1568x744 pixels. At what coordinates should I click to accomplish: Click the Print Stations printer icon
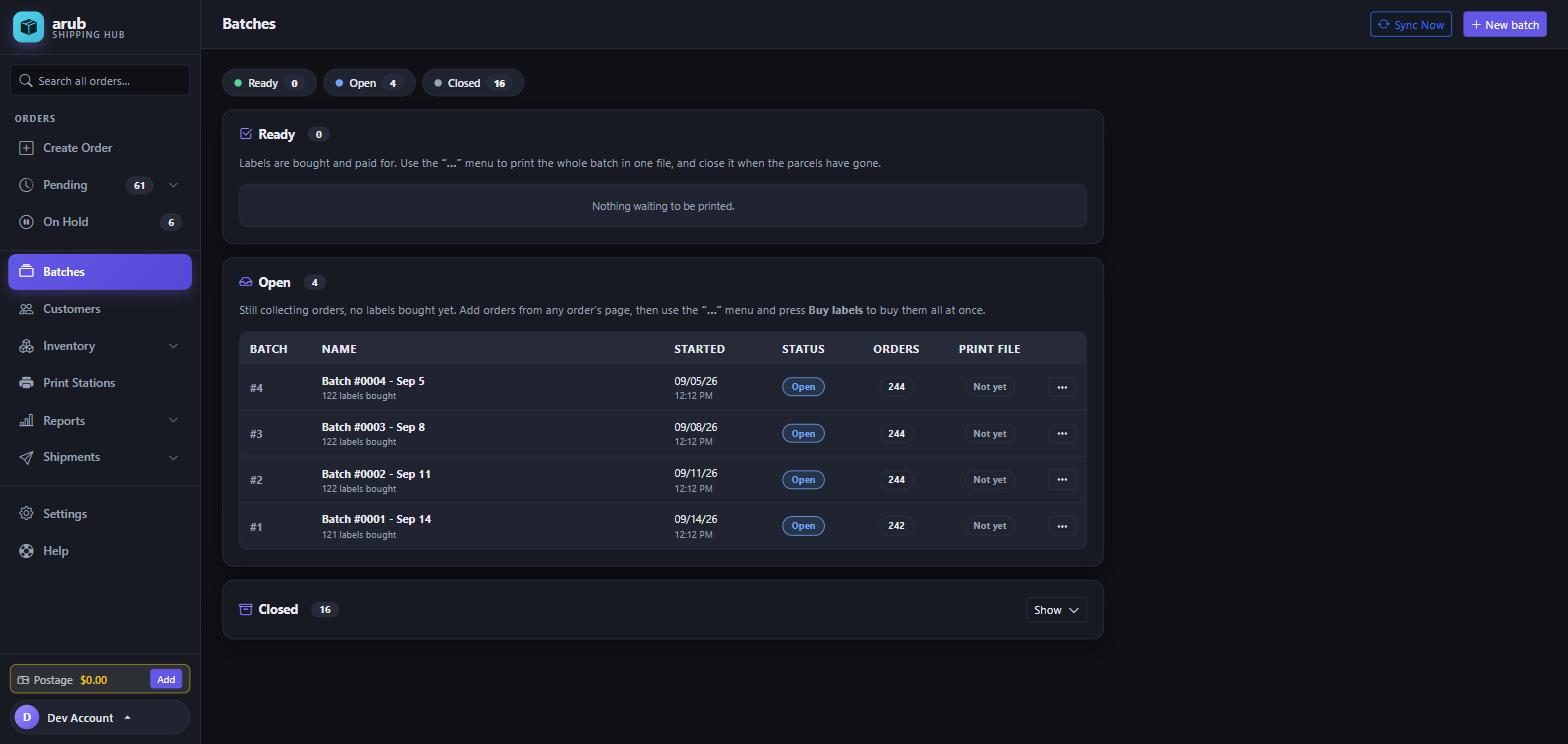tap(26, 383)
